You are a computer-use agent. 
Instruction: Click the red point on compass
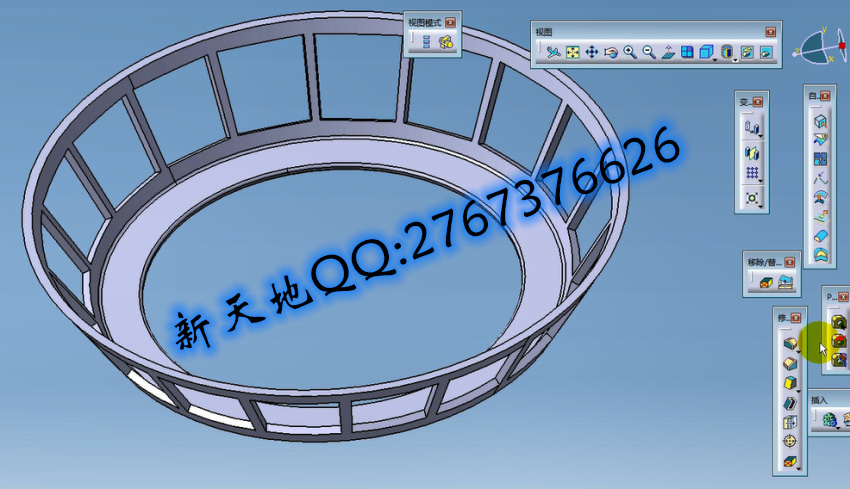pos(842,46)
